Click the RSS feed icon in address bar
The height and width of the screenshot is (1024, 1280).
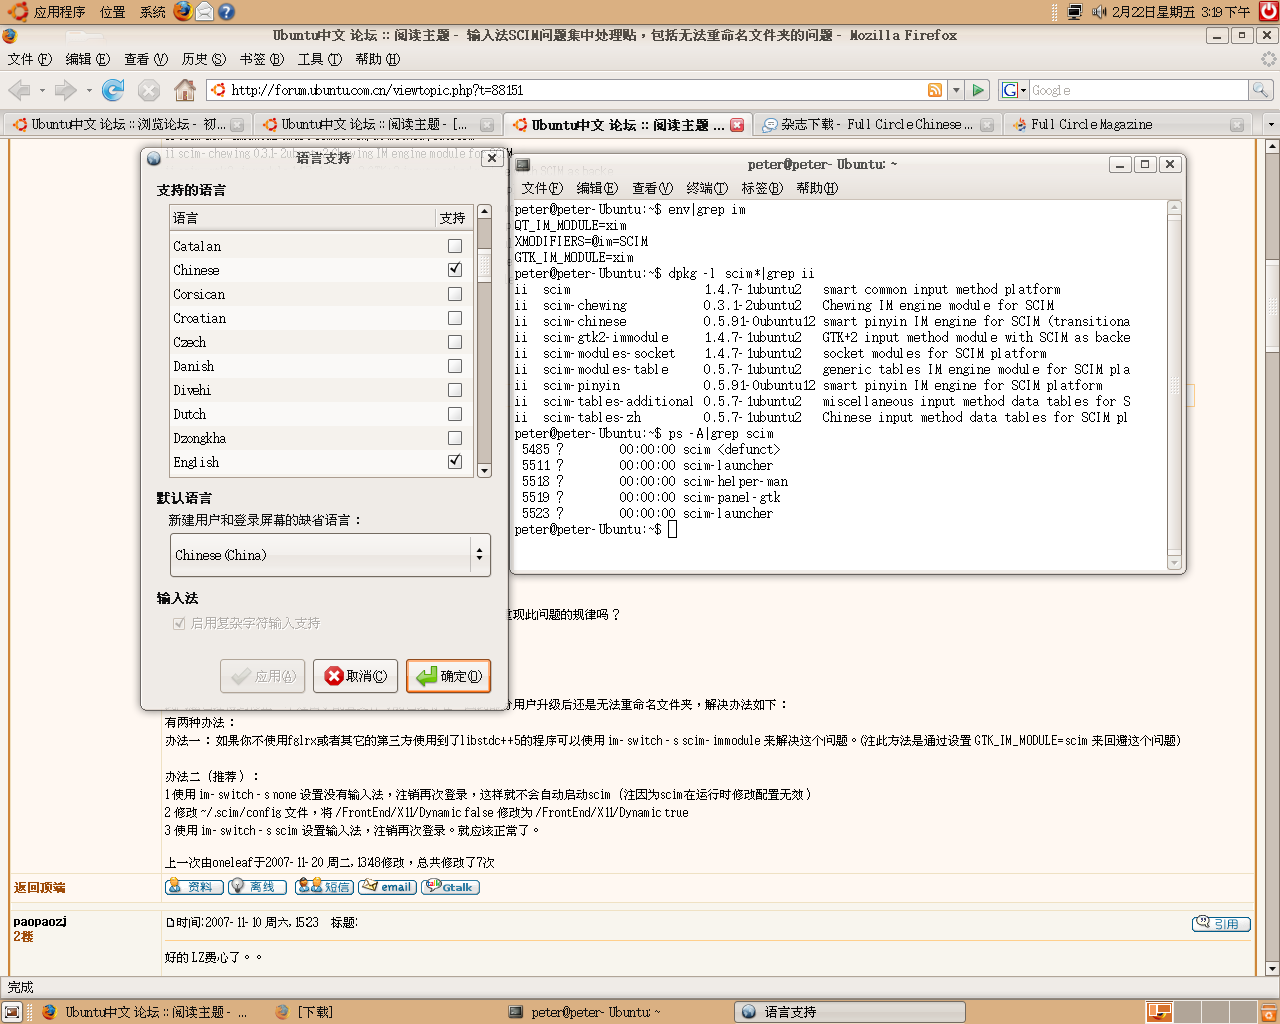[935, 90]
